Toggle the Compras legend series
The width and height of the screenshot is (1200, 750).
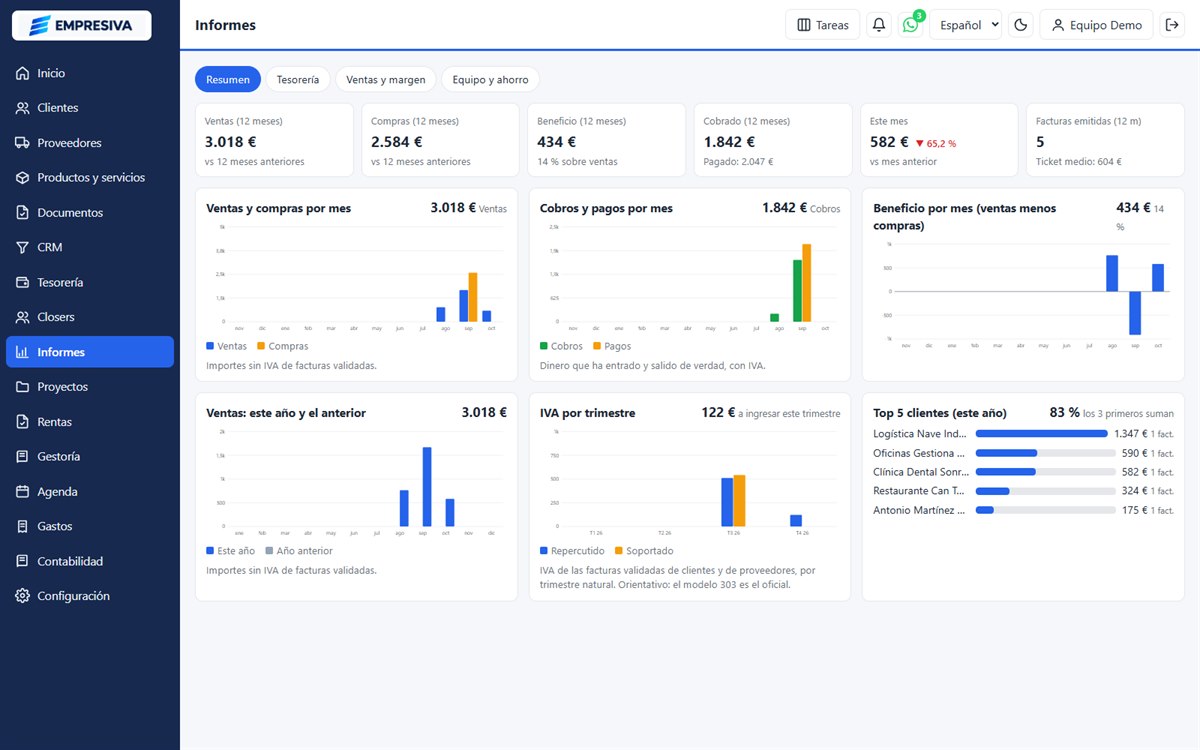[x=283, y=346]
